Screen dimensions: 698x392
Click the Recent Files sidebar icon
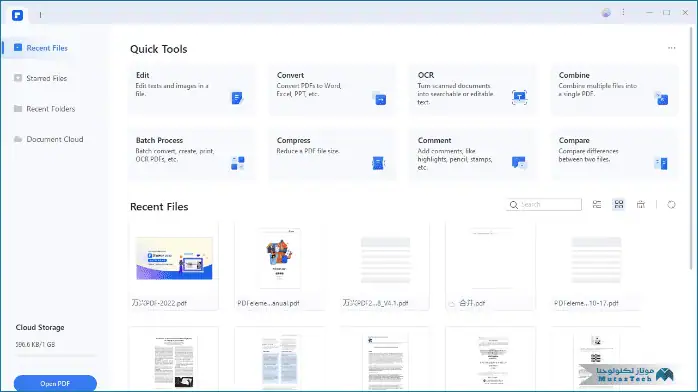click(x=18, y=47)
